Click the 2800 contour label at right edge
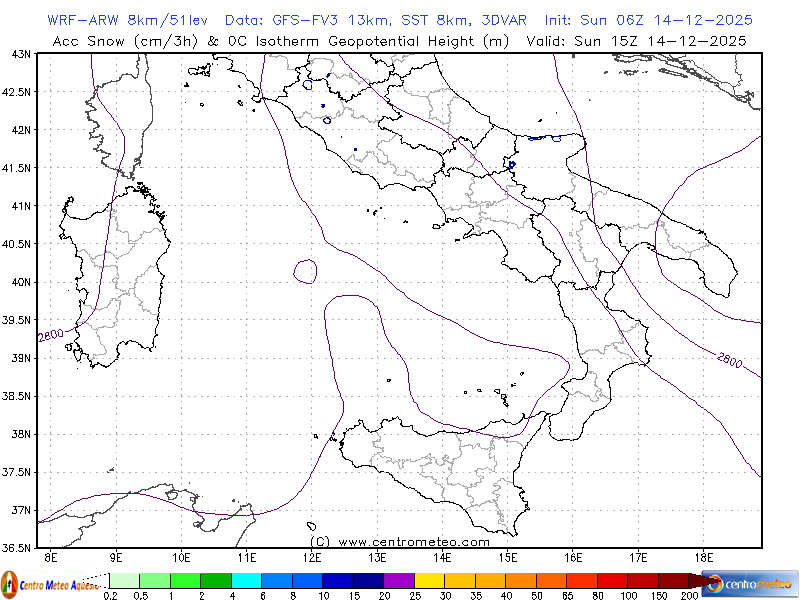This screenshot has height=600, width=800. tap(729, 359)
